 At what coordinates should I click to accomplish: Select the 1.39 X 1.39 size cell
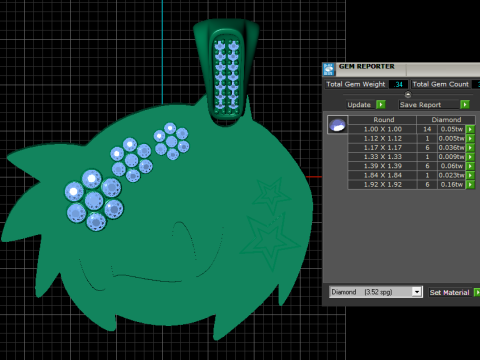click(x=383, y=166)
